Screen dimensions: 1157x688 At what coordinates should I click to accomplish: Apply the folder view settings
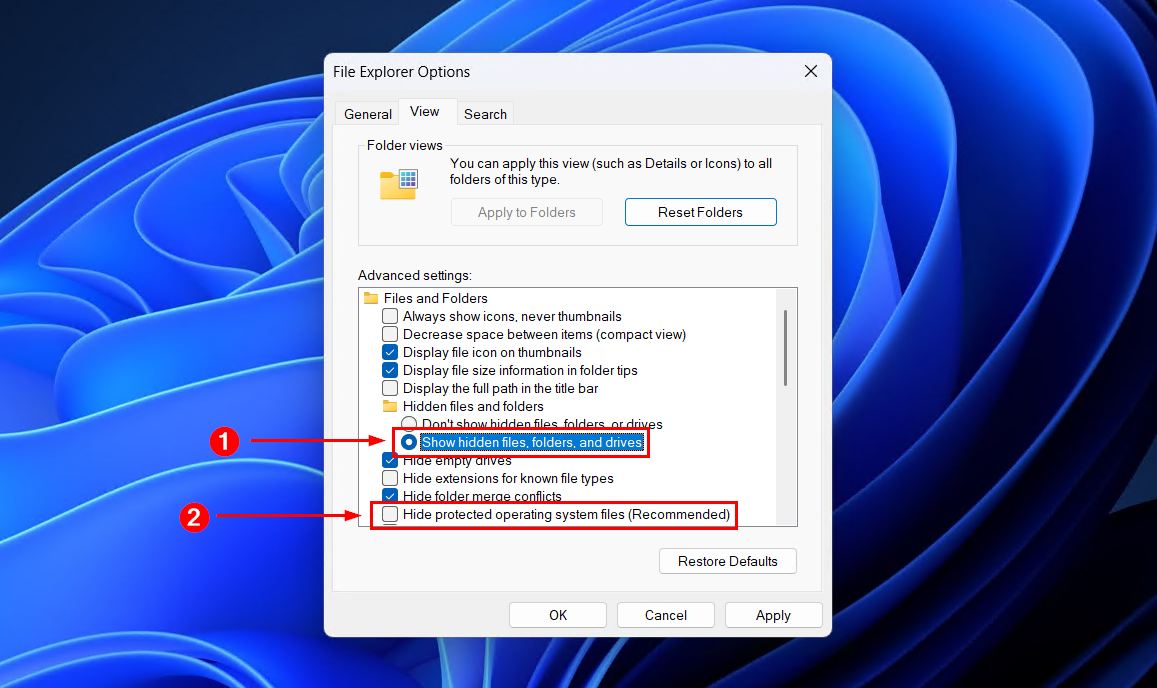(773, 614)
